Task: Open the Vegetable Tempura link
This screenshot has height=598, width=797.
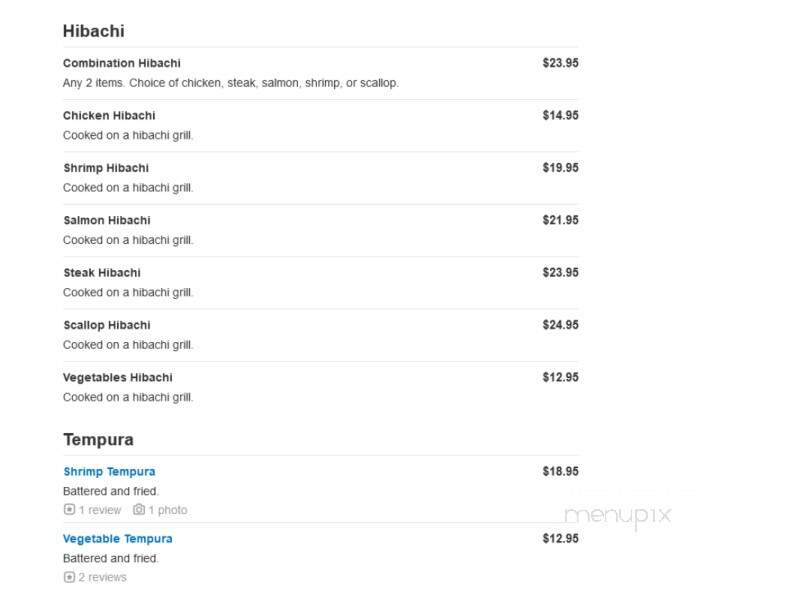Action: pyautogui.click(x=117, y=539)
